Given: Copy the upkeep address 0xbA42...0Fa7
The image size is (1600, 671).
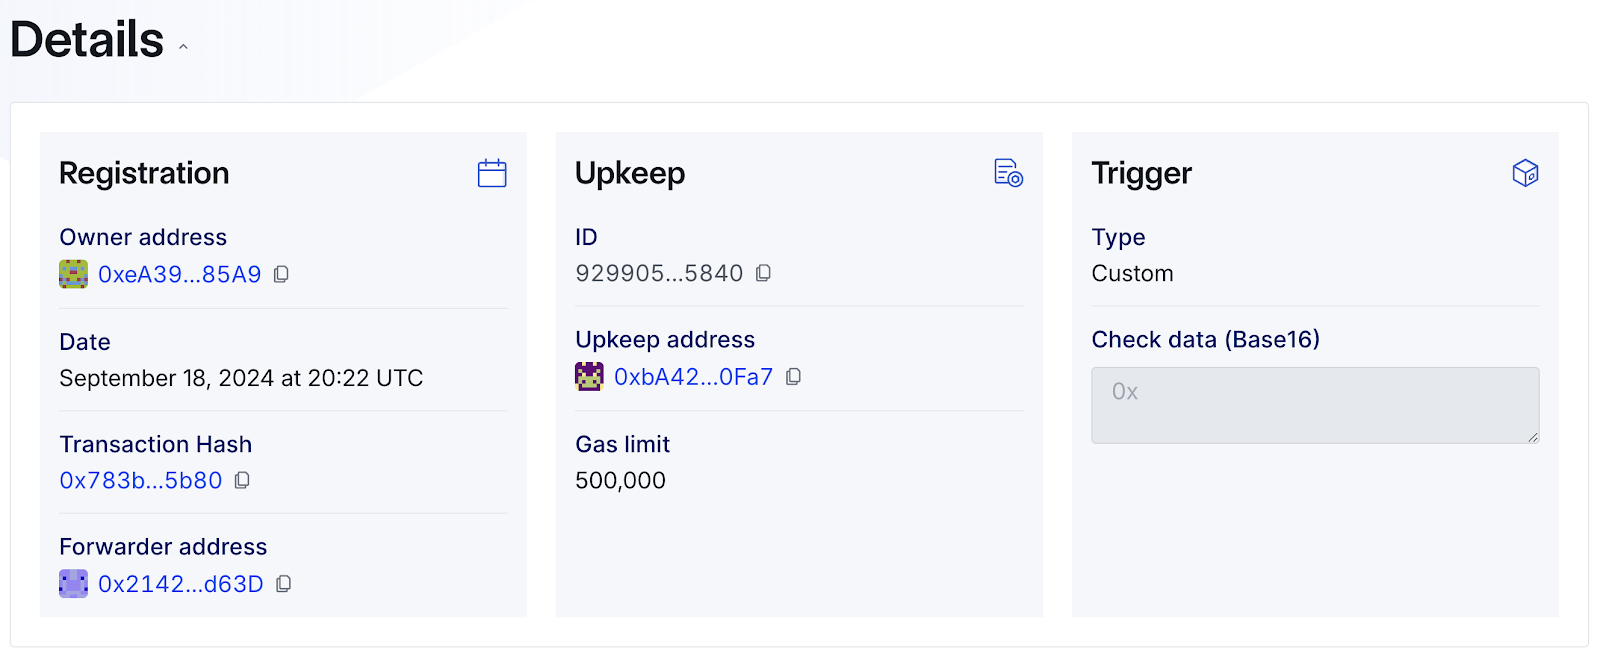Looking at the screenshot, I should pos(794,377).
